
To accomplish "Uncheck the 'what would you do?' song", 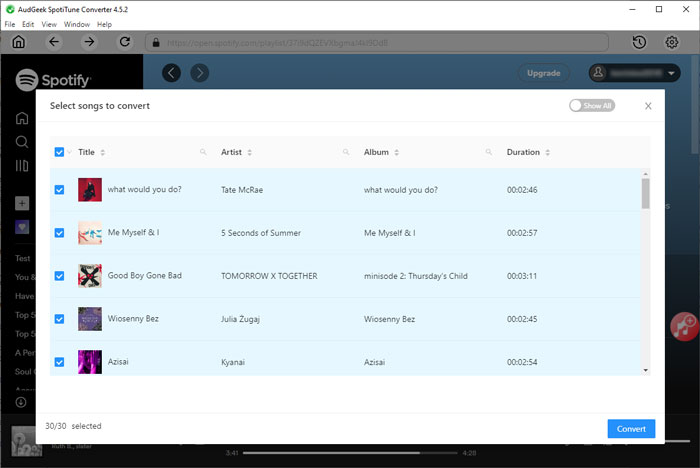I will coord(59,190).
